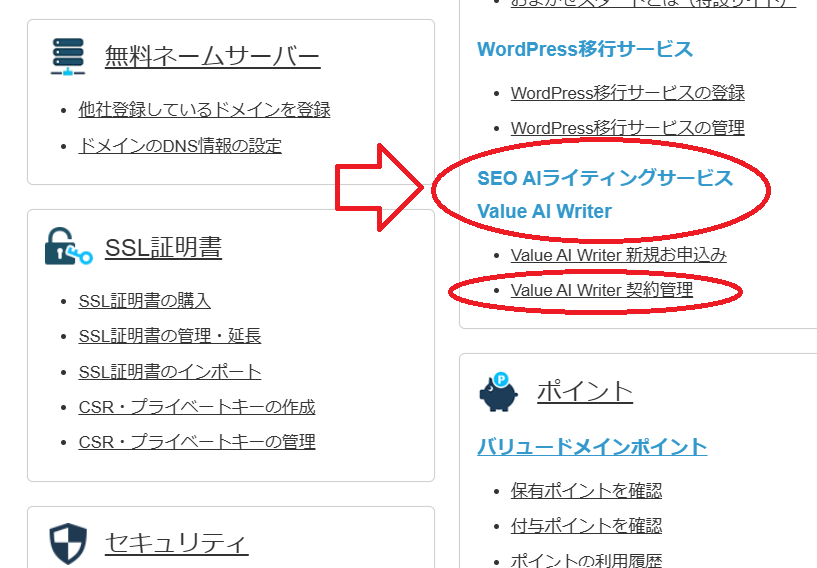
Task: Open CSR・プライベートキーの管理 link
Action: (x=197, y=442)
